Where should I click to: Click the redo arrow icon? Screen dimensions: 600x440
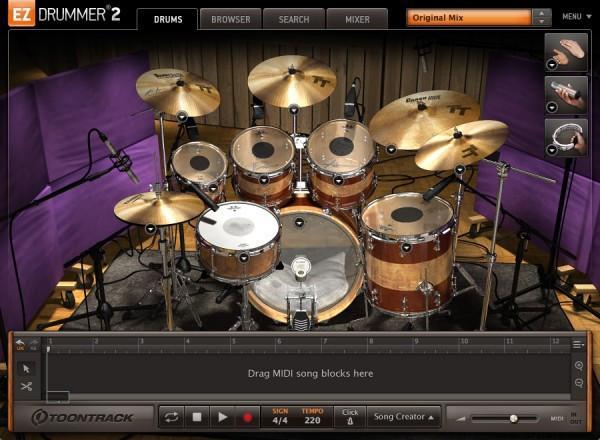click(x=34, y=344)
